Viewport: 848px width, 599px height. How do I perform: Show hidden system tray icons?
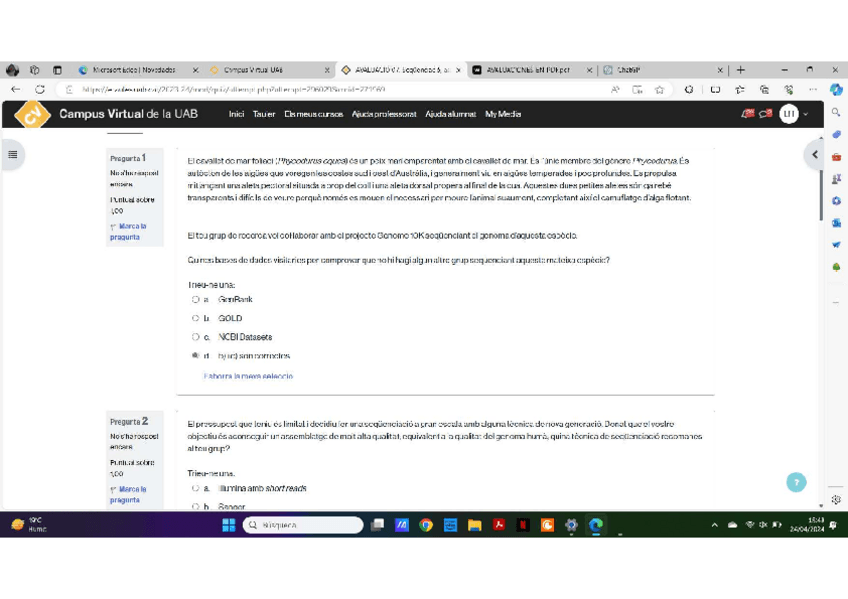tap(714, 525)
